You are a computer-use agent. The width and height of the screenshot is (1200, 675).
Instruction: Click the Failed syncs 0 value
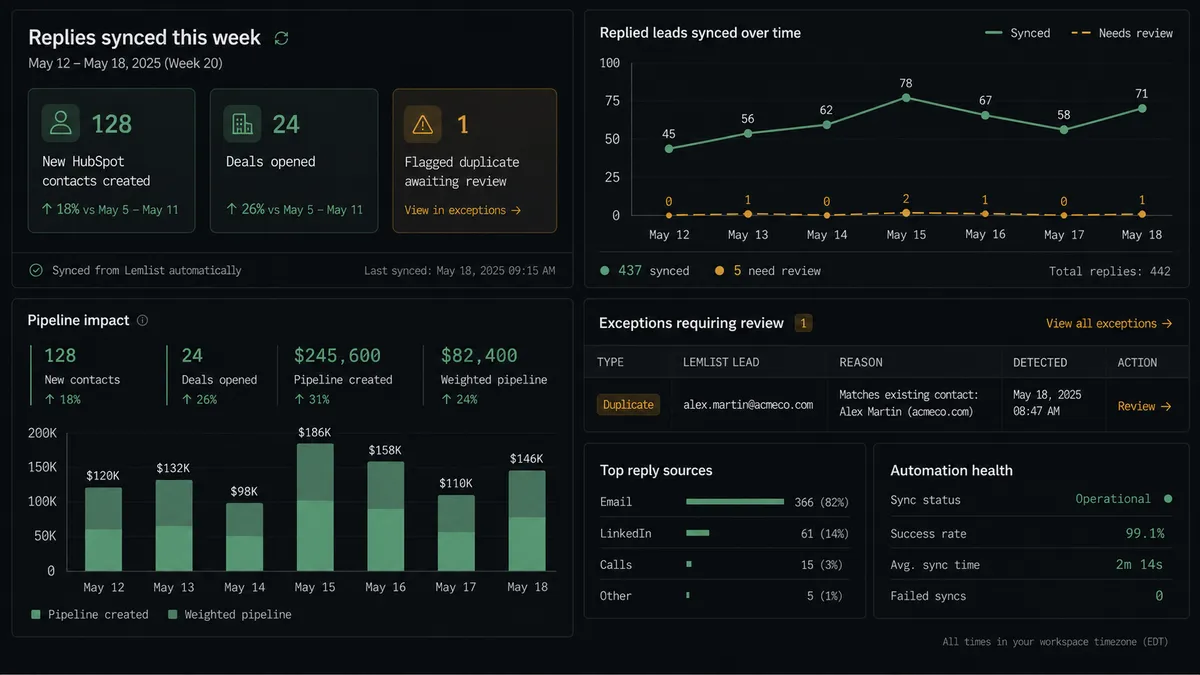(x=1159, y=596)
